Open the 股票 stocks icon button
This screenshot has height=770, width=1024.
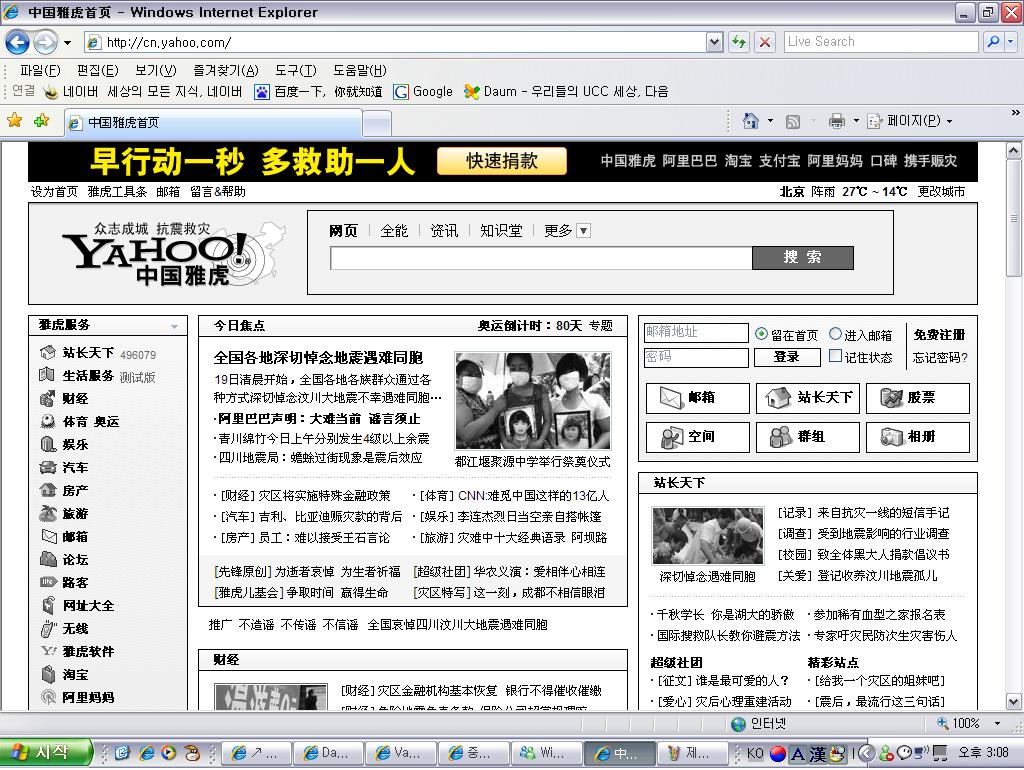[x=918, y=398]
